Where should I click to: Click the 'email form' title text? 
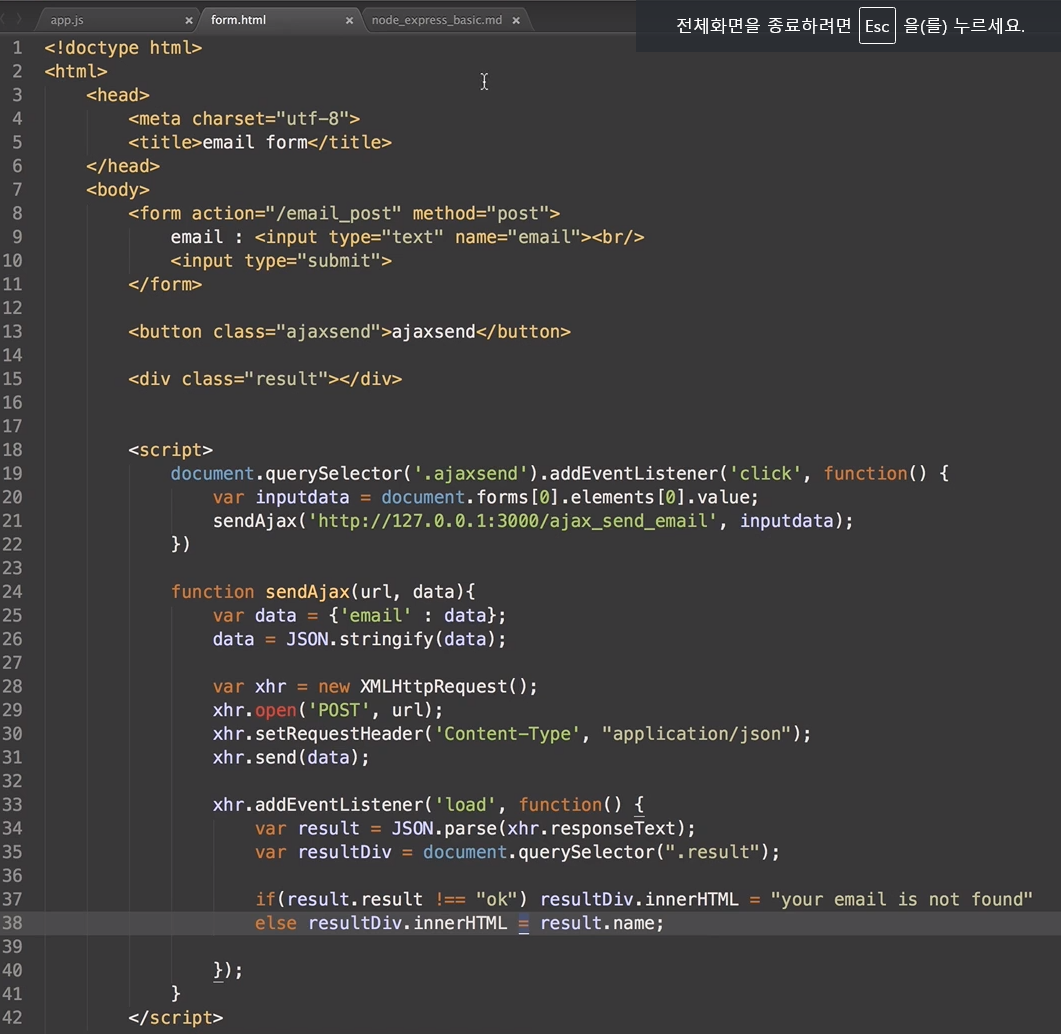tap(255, 143)
